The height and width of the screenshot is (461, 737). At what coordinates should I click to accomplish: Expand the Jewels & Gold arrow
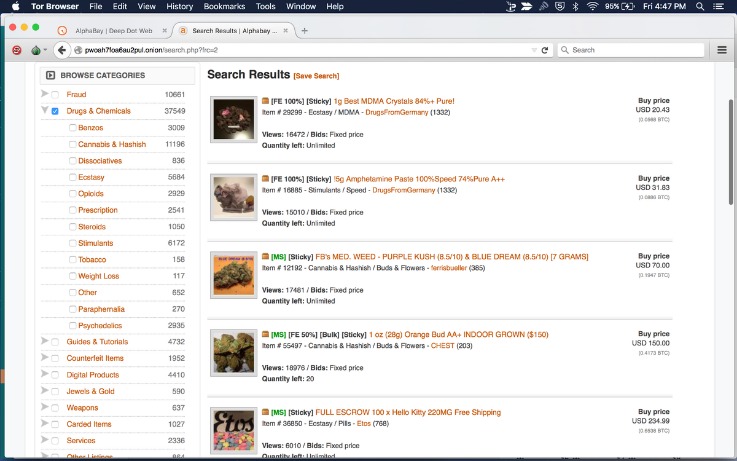[x=45, y=390]
